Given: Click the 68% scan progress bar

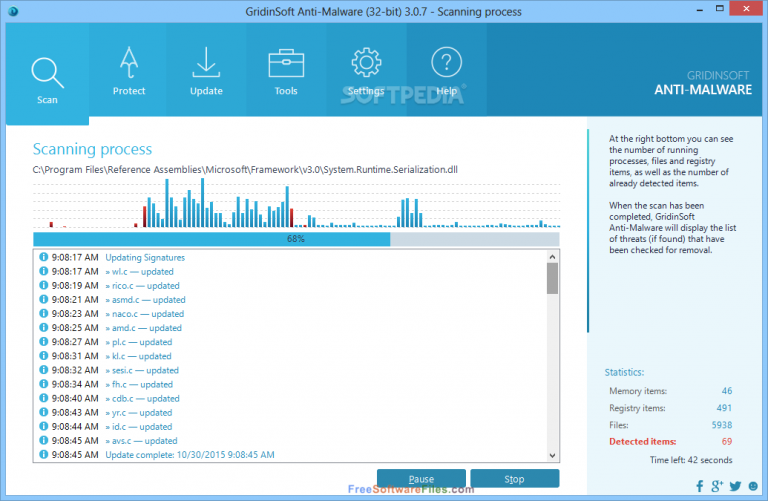Looking at the screenshot, I should (x=296, y=239).
